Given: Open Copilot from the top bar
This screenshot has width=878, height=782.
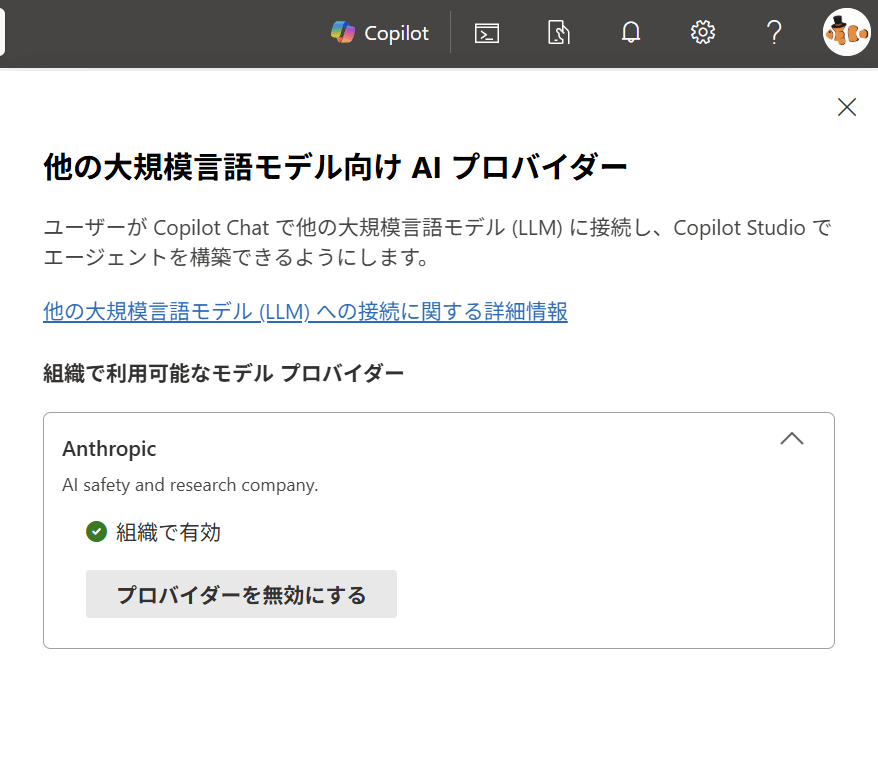Looking at the screenshot, I should tap(380, 33).
